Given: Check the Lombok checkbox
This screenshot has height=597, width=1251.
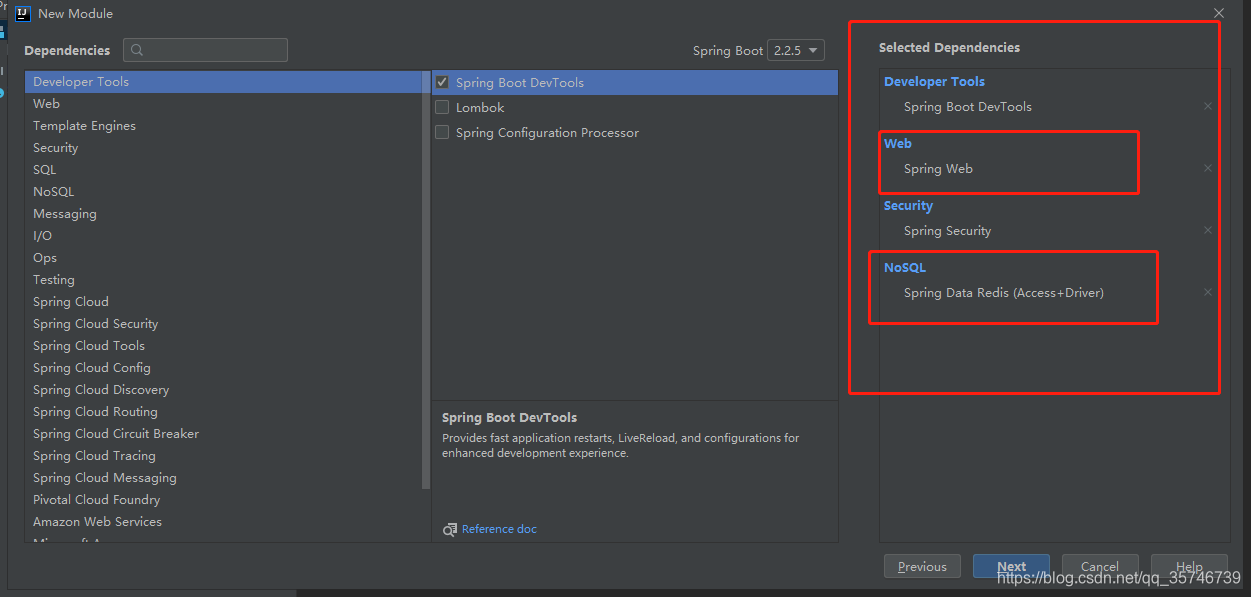Looking at the screenshot, I should (442, 107).
